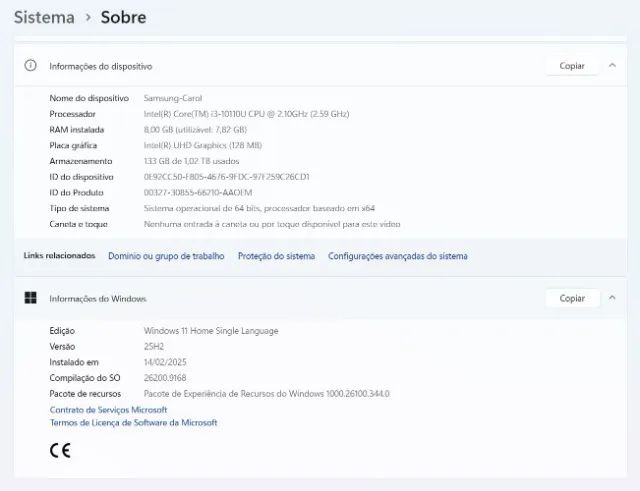This screenshot has height=491, width=640.
Task: Click the Processador label
Action: click(x=73, y=114)
